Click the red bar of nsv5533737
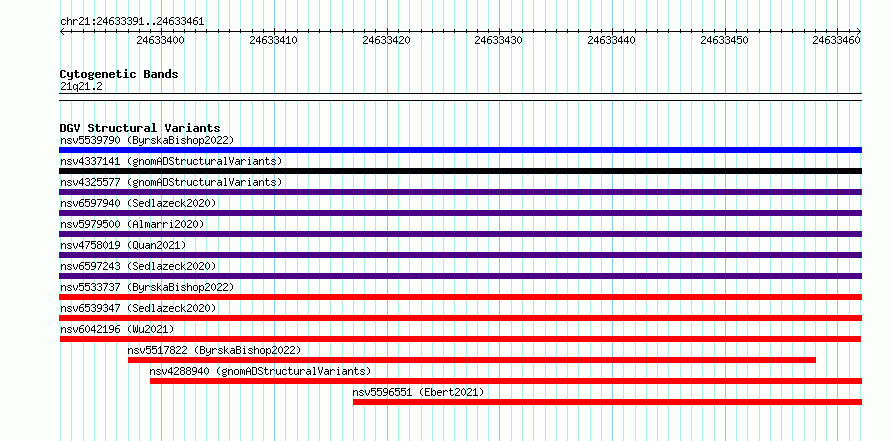 [460, 297]
